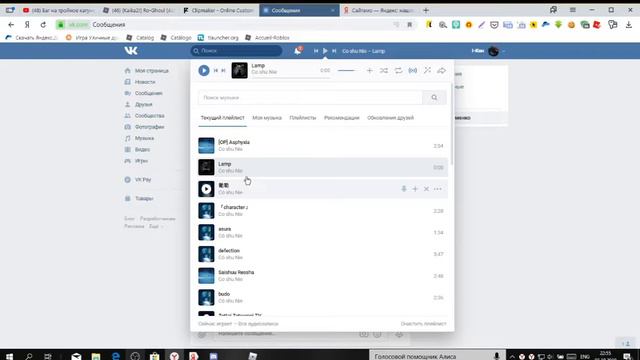Switch to the Рекомендации tab
The height and width of the screenshot is (360, 640).
coord(342,118)
